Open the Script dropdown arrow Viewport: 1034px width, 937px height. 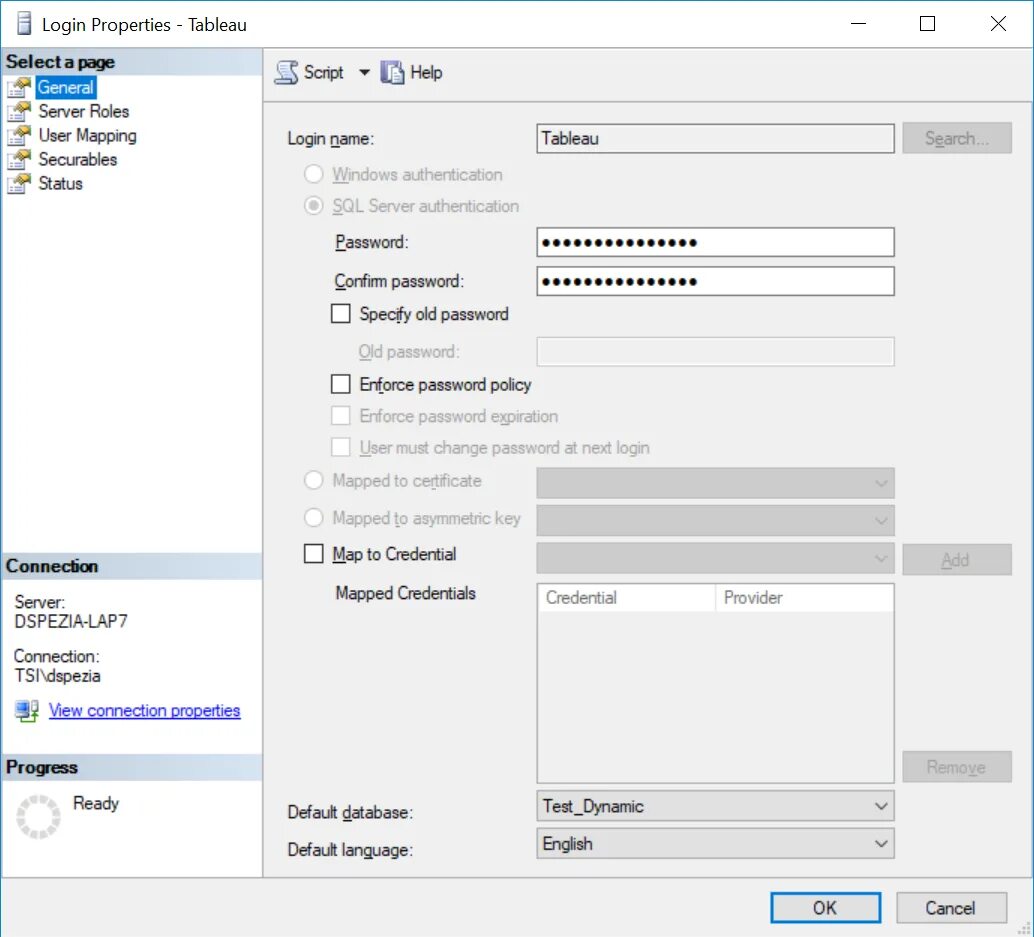tap(364, 73)
